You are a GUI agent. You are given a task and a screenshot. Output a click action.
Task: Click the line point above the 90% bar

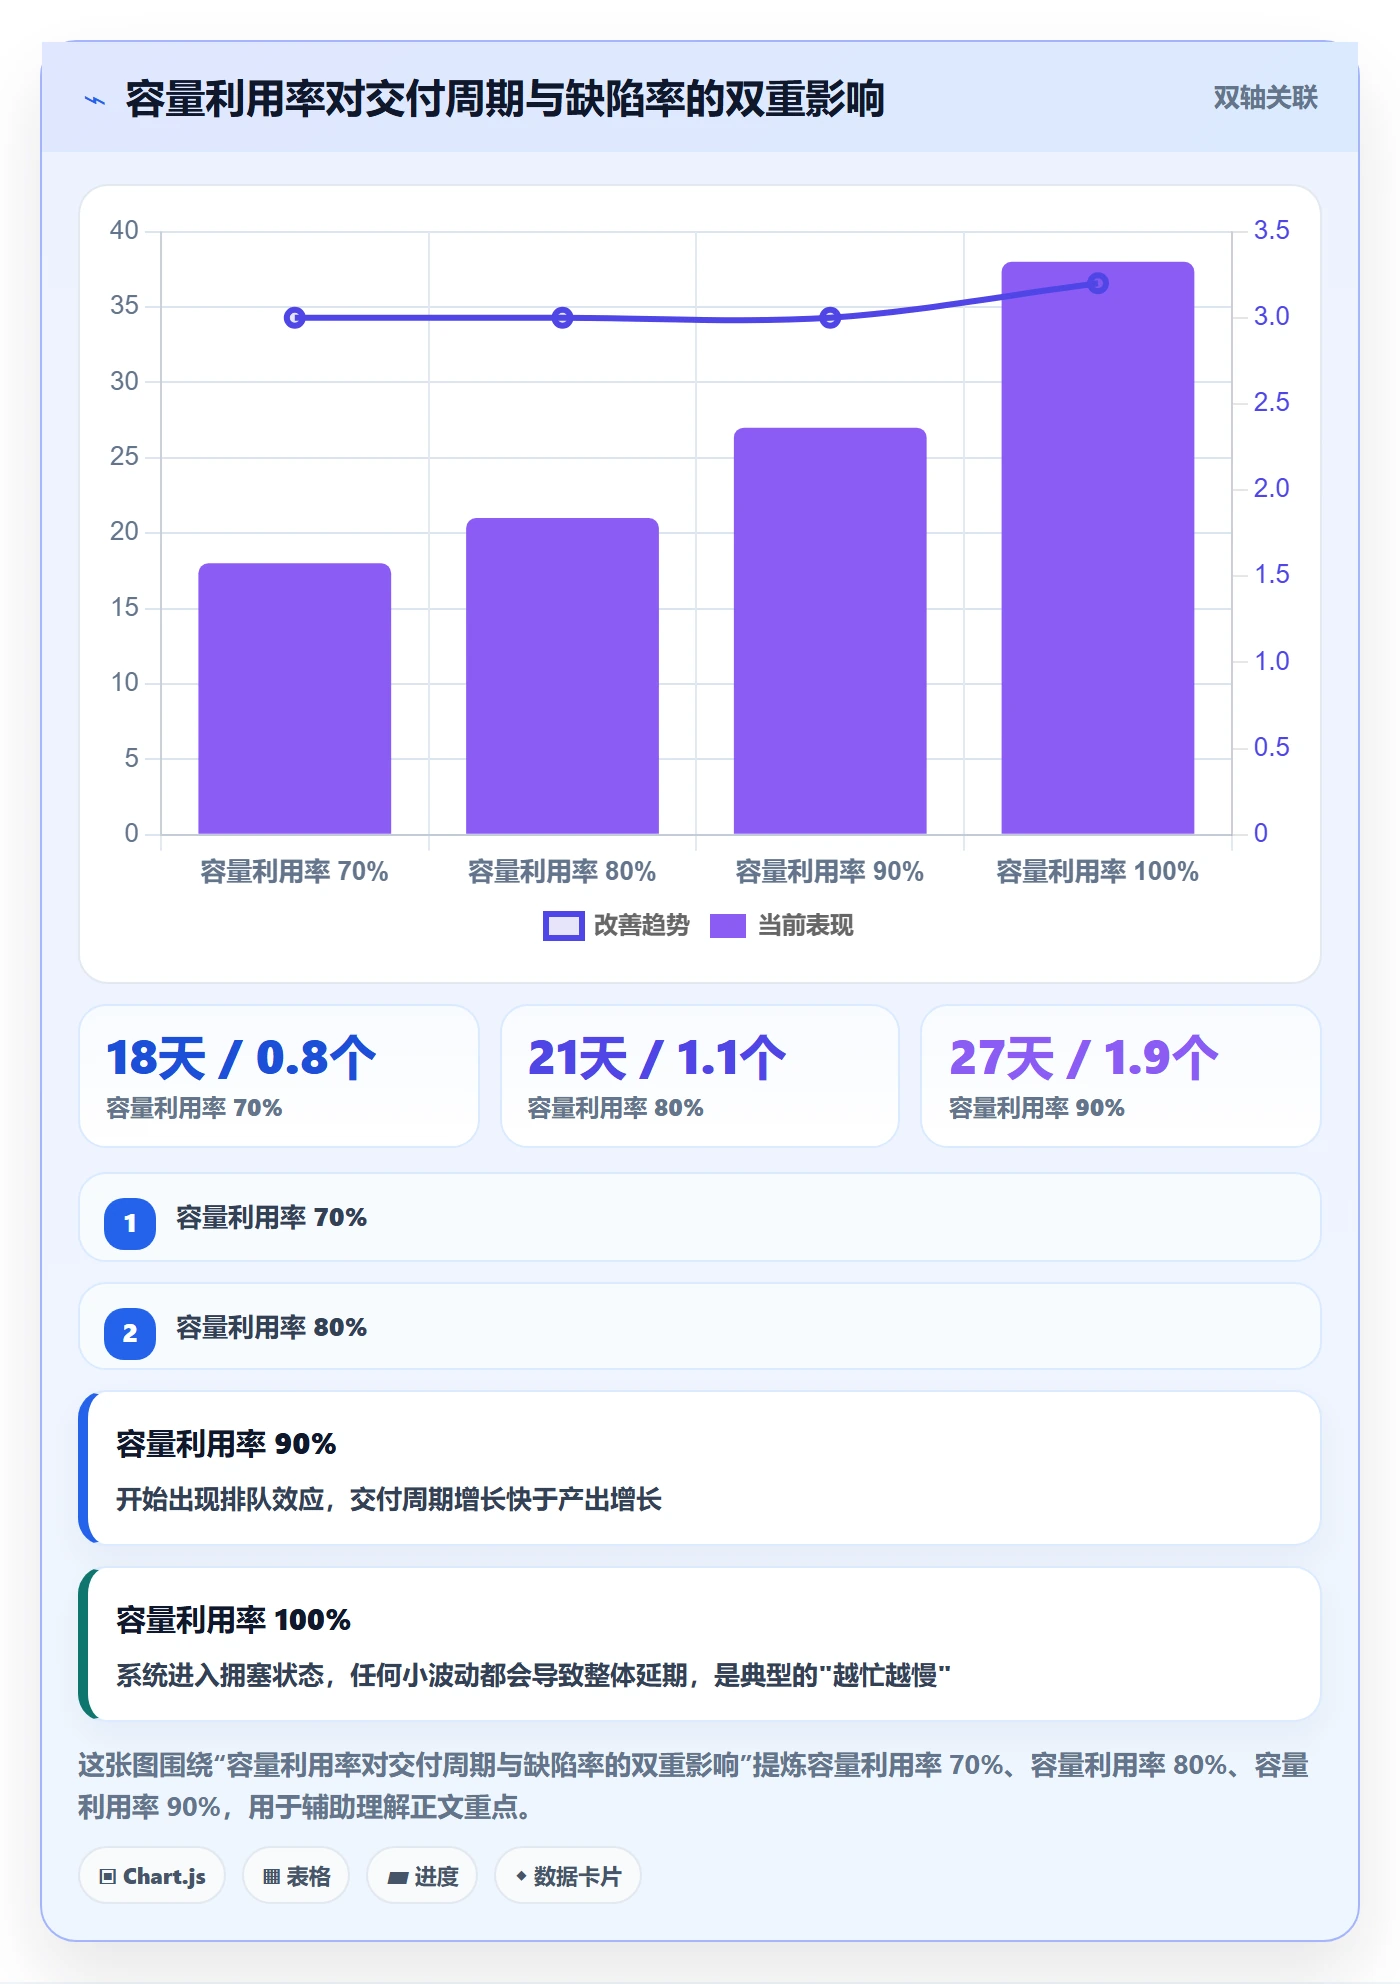pos(830,318)
